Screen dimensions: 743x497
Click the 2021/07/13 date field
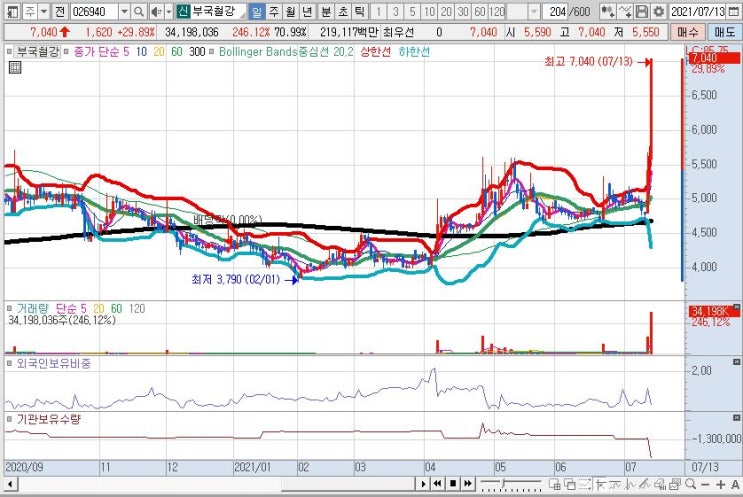(698, 11)
